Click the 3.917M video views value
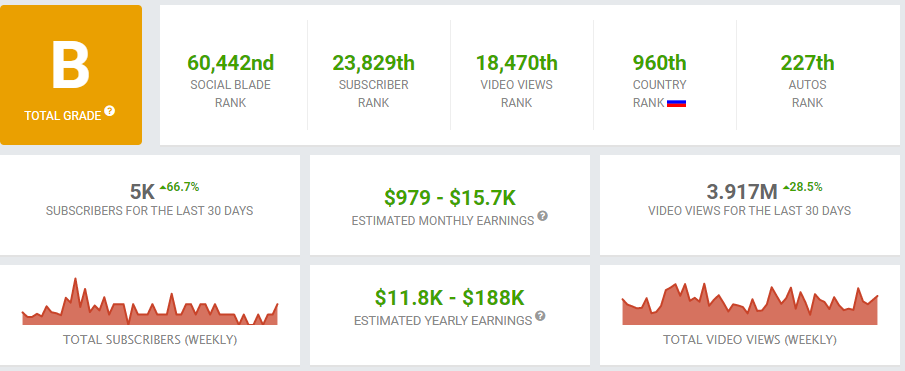This screenshot has height=371, width=905. click(x=743, y=192)
